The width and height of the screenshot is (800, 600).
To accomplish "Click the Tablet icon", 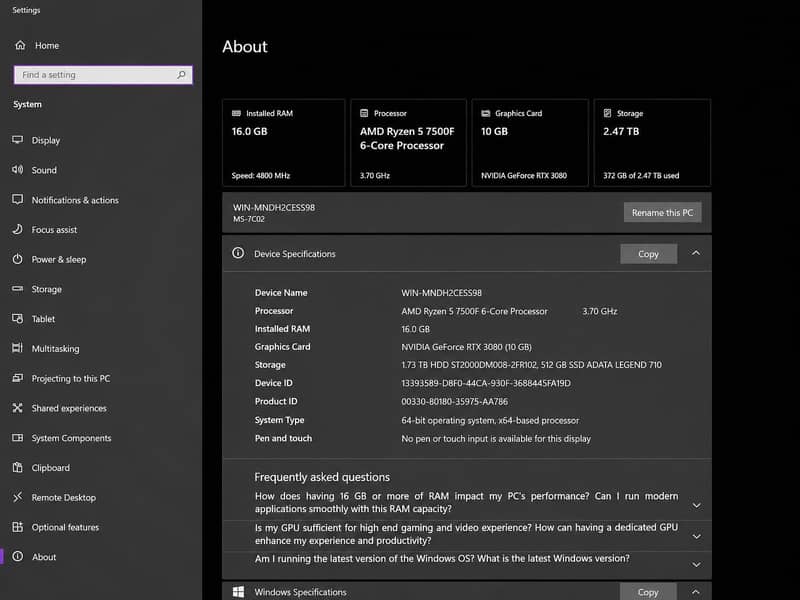I will pyautogui.click(x=17, y=318).
